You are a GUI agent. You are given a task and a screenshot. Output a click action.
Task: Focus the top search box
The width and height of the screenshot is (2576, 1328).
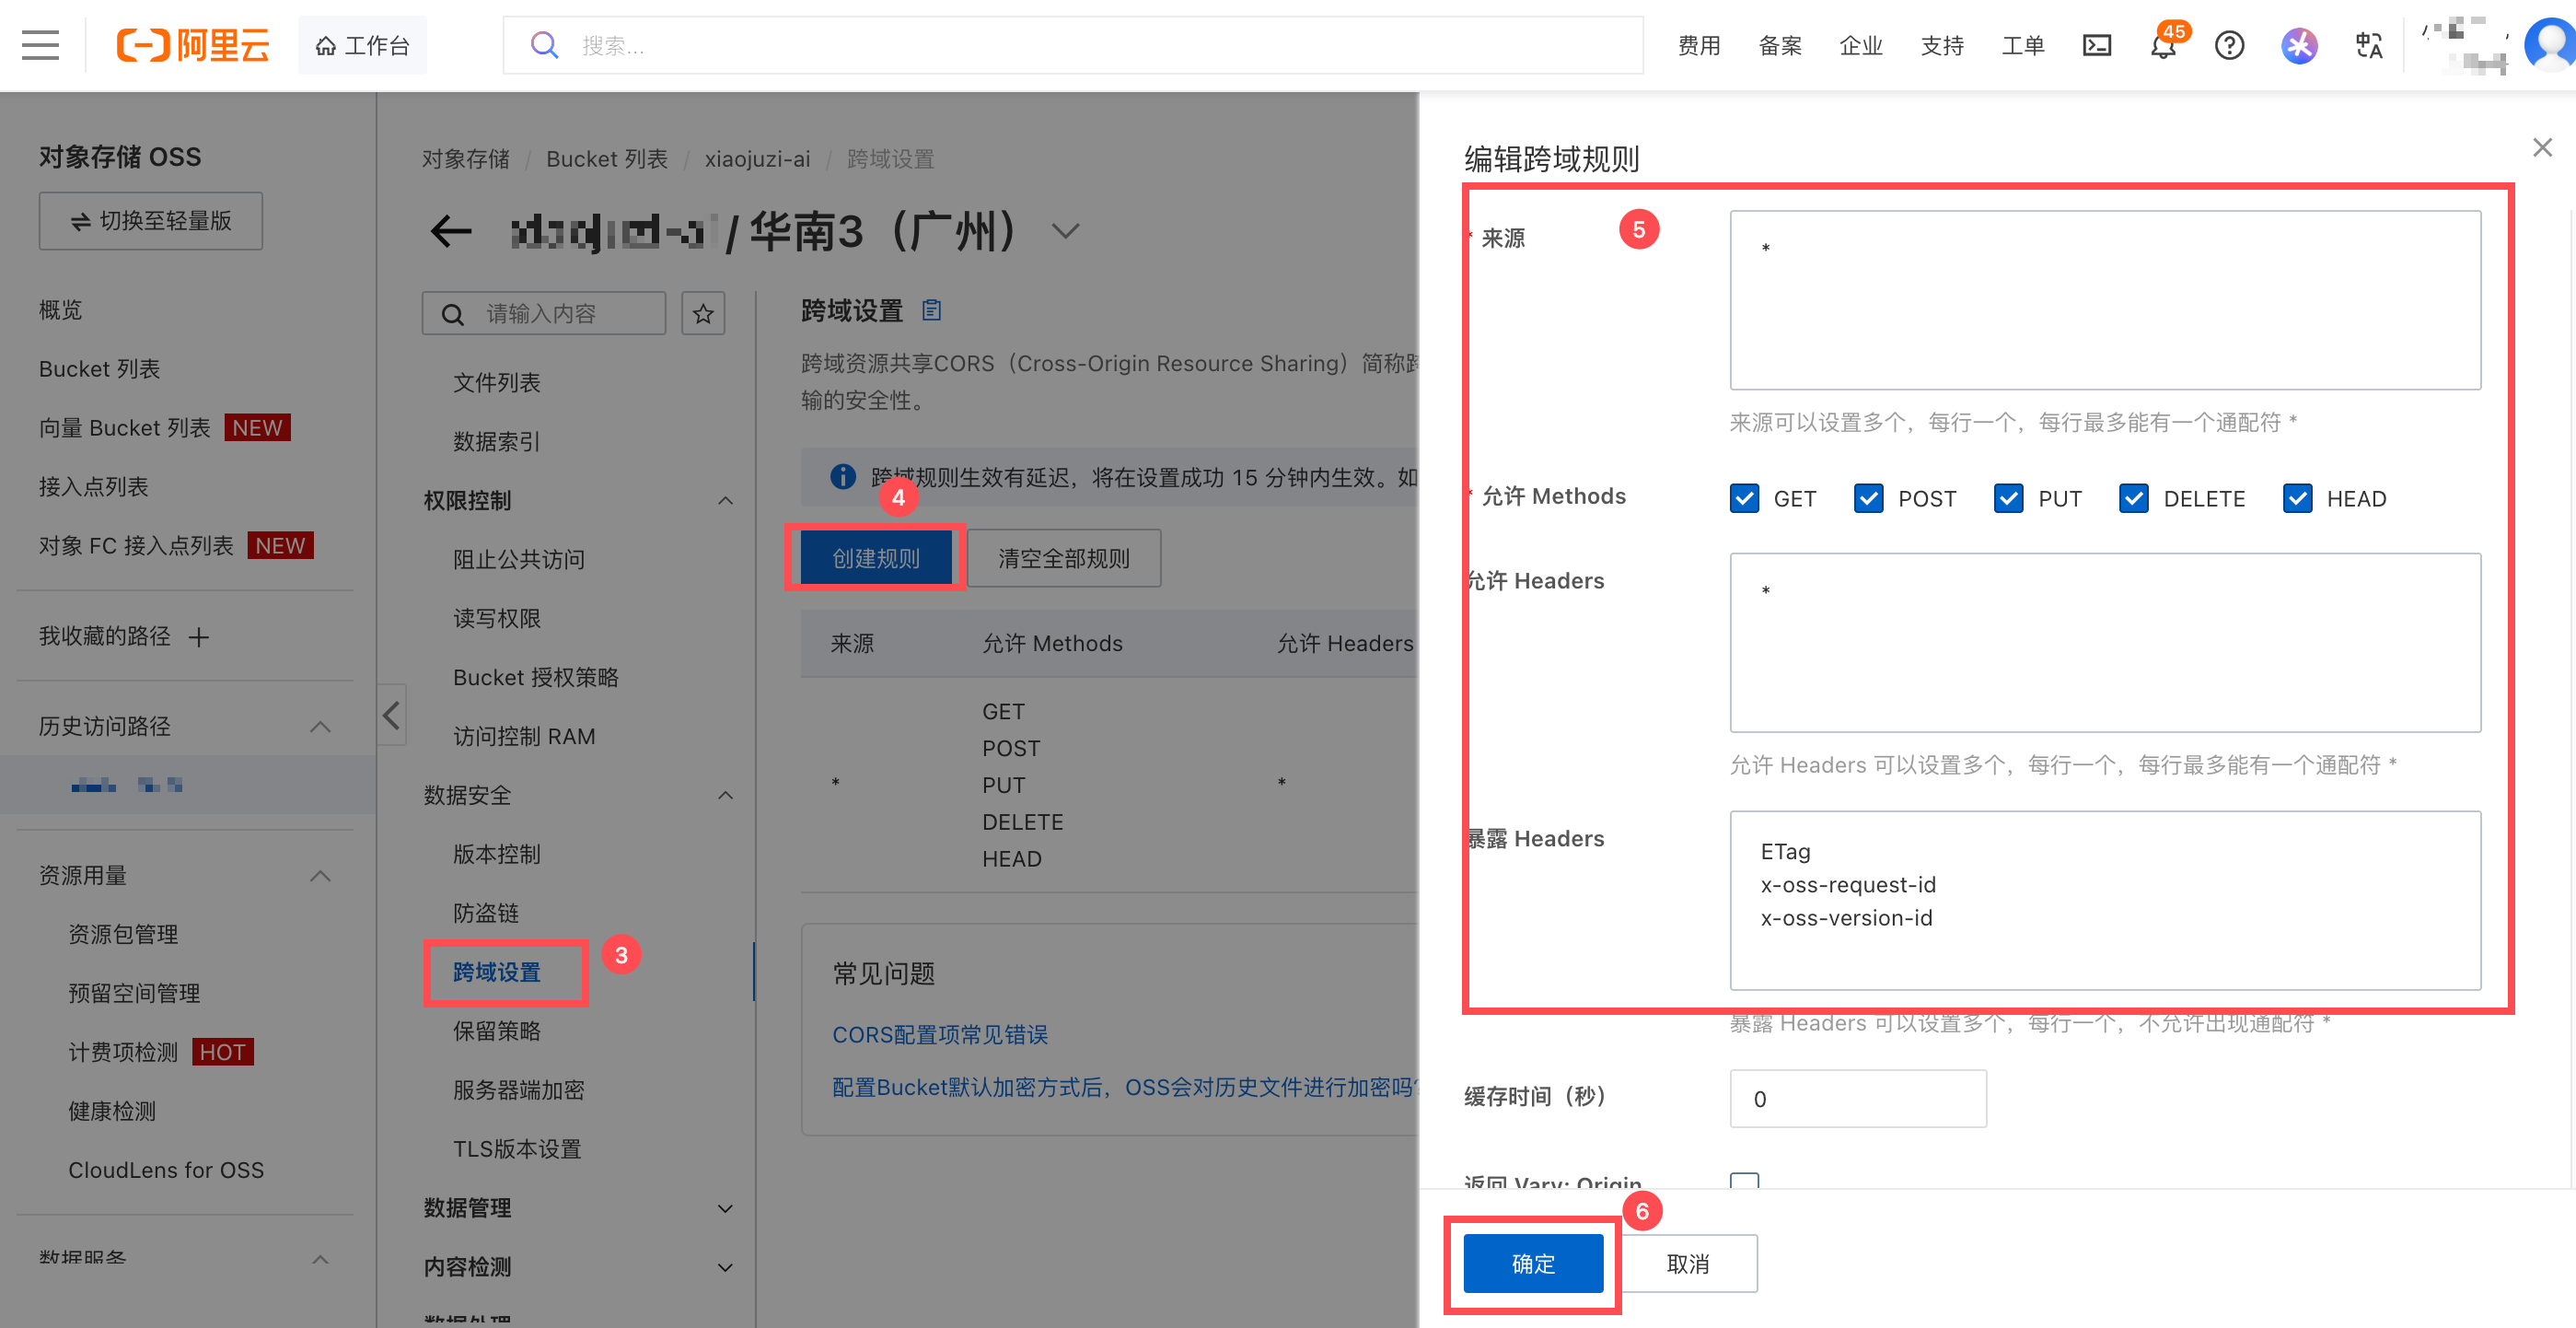coord(1073,45)
